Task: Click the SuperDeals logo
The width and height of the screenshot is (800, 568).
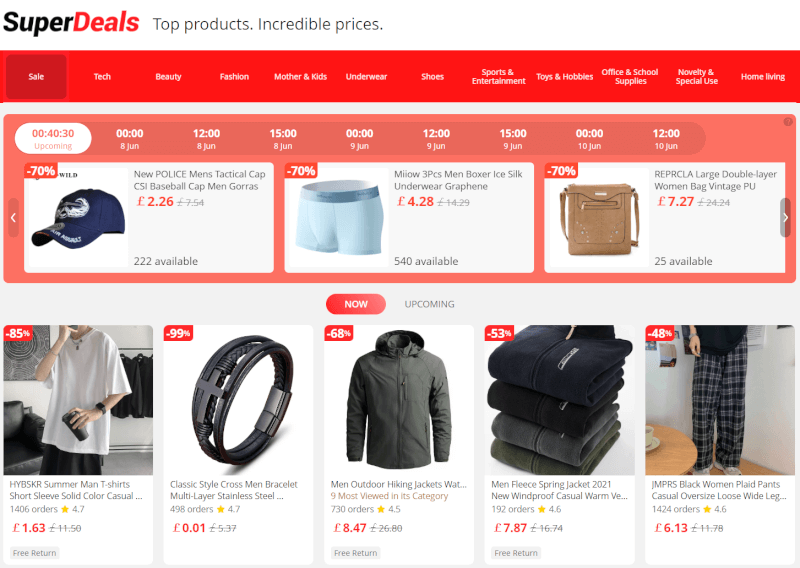Action: pos(71,22)
